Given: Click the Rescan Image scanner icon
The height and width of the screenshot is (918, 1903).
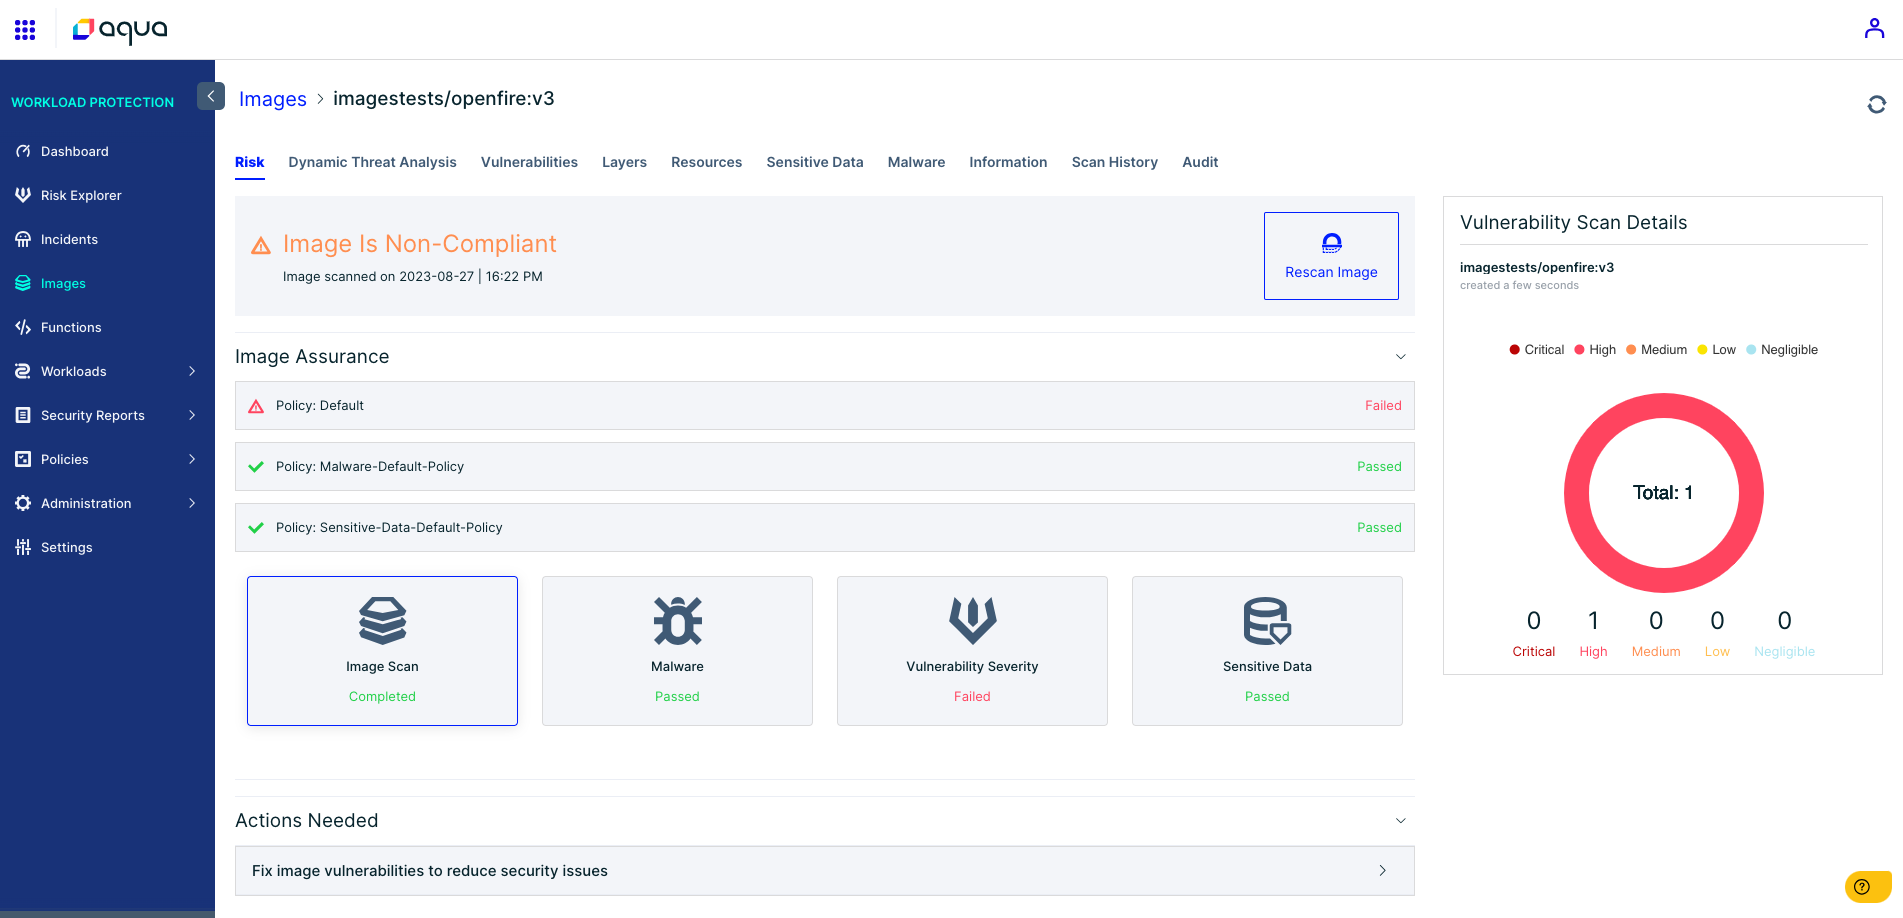Looking at the screenshot, I should click(1332, 243).
